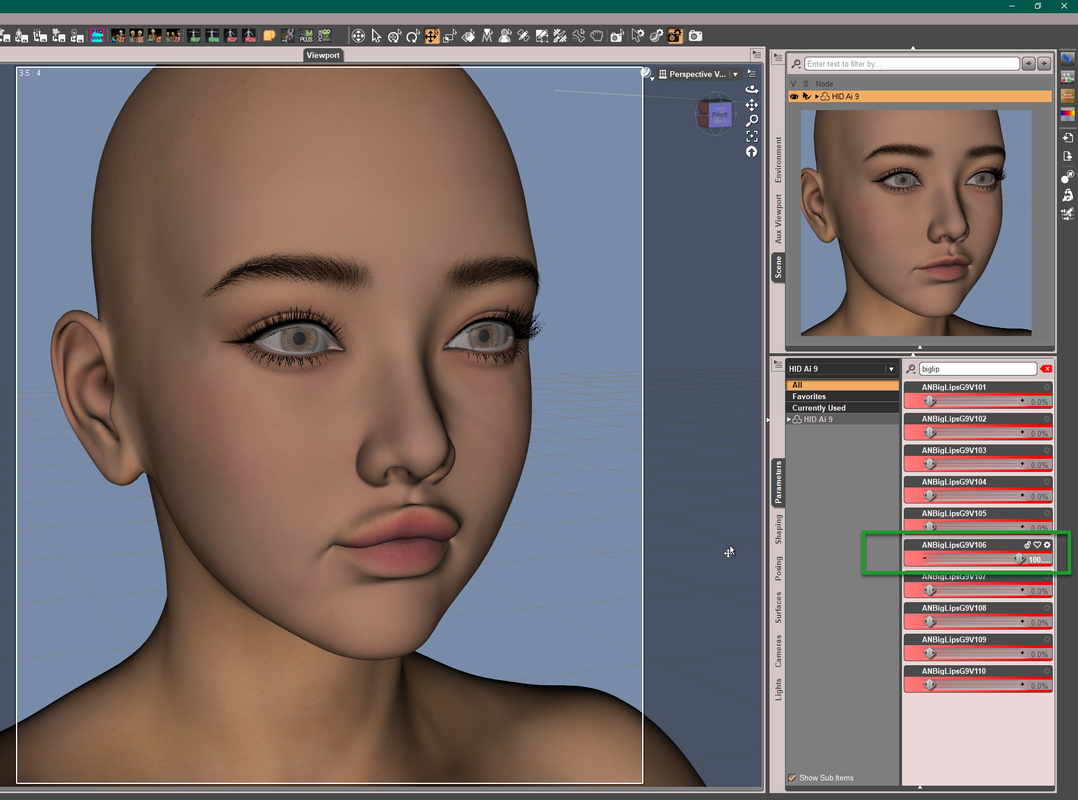
Task: Select the Node Selection arrow tool
Action: tap(376, 36)
